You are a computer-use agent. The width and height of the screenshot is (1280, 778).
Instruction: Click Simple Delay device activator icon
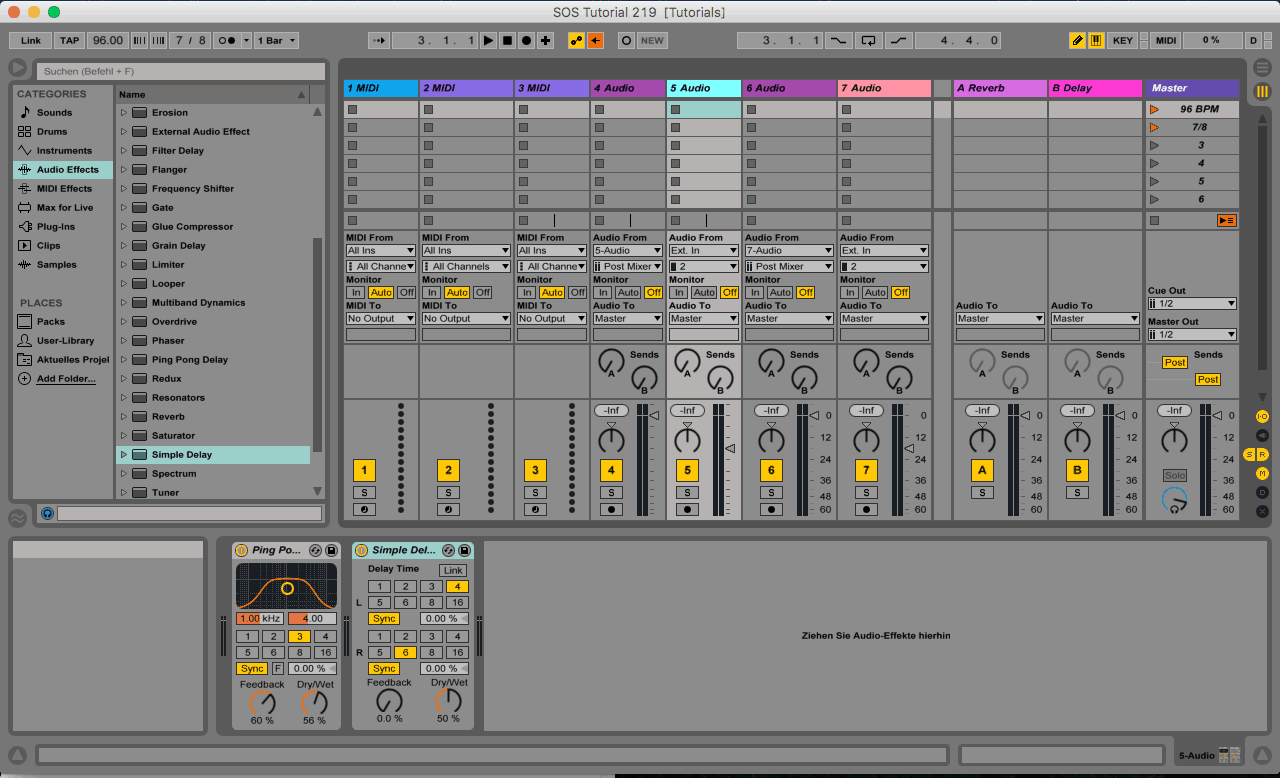pos(361,550)
